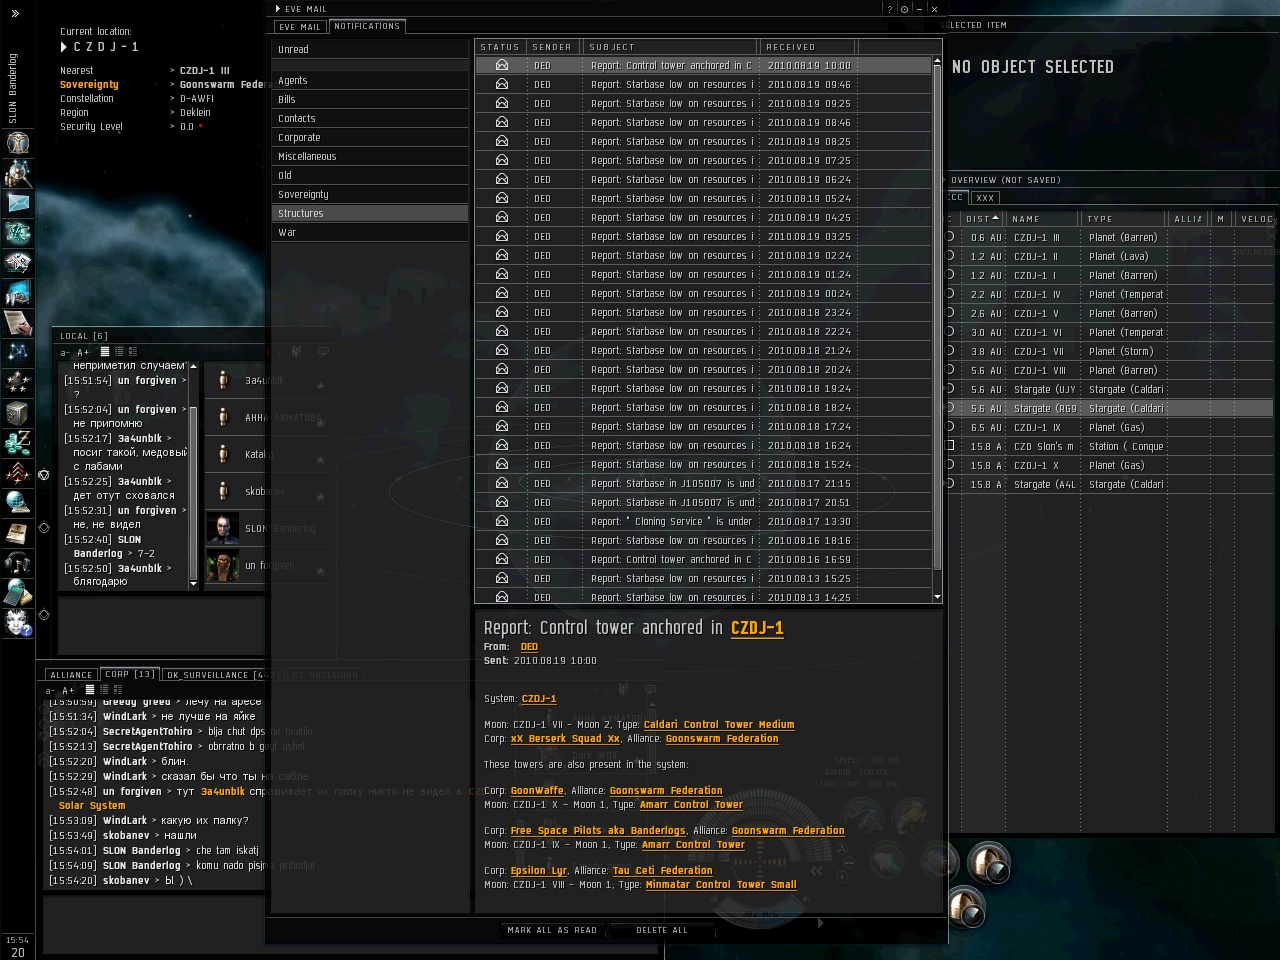
Task: Open the Assets cube icon
Action: 18,413
